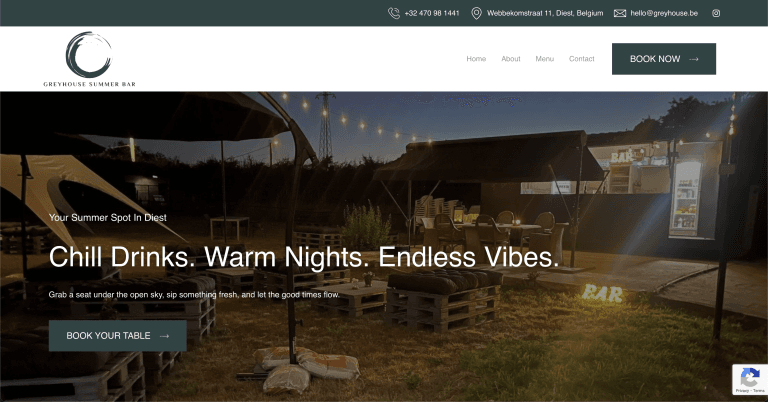Viewport: 768px width, 402px height.
Task: Open the About menu item
Action: (x=511, y=59)
